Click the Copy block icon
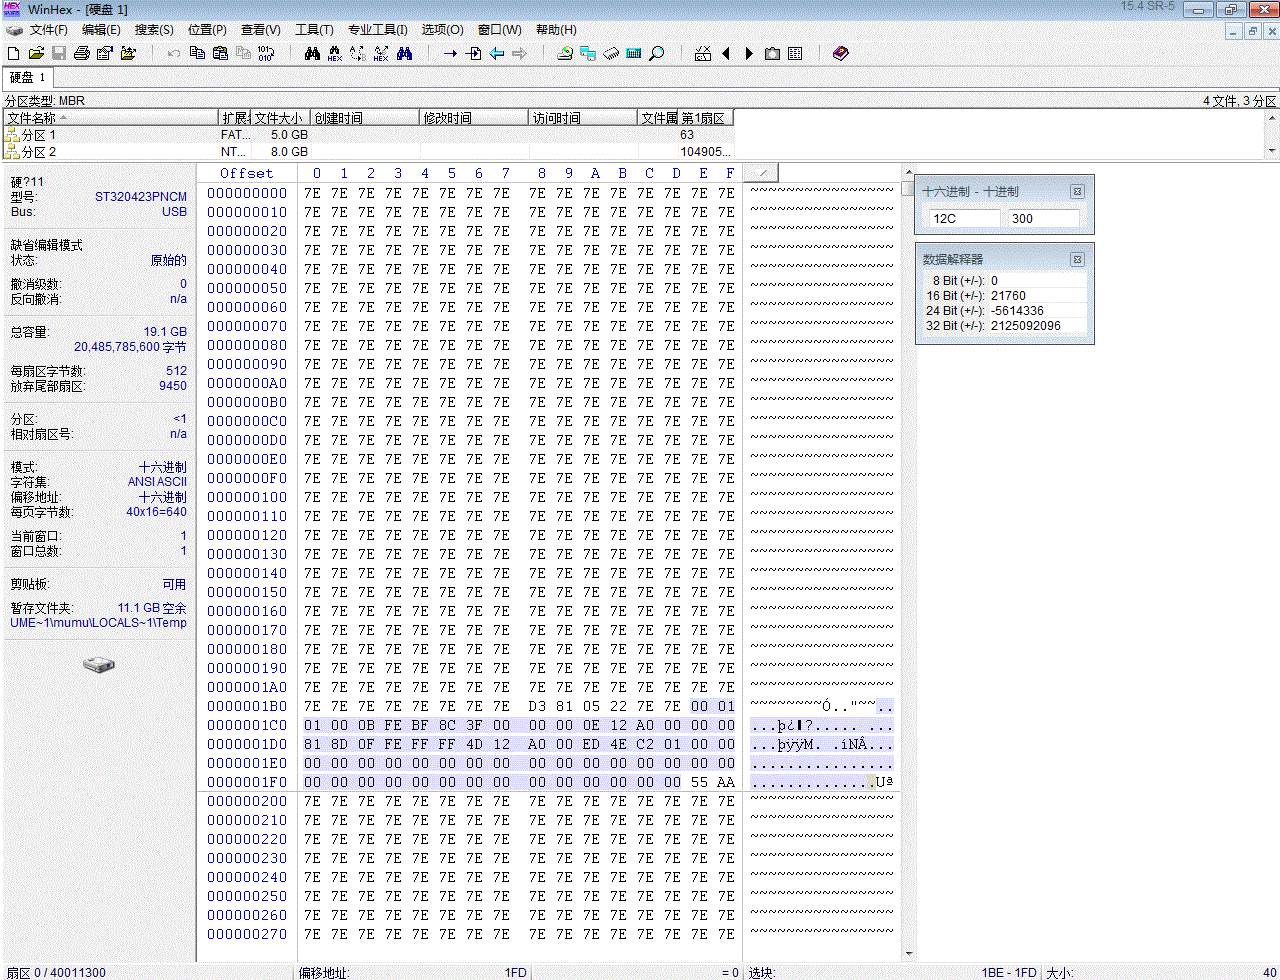 tap(197, 53)
